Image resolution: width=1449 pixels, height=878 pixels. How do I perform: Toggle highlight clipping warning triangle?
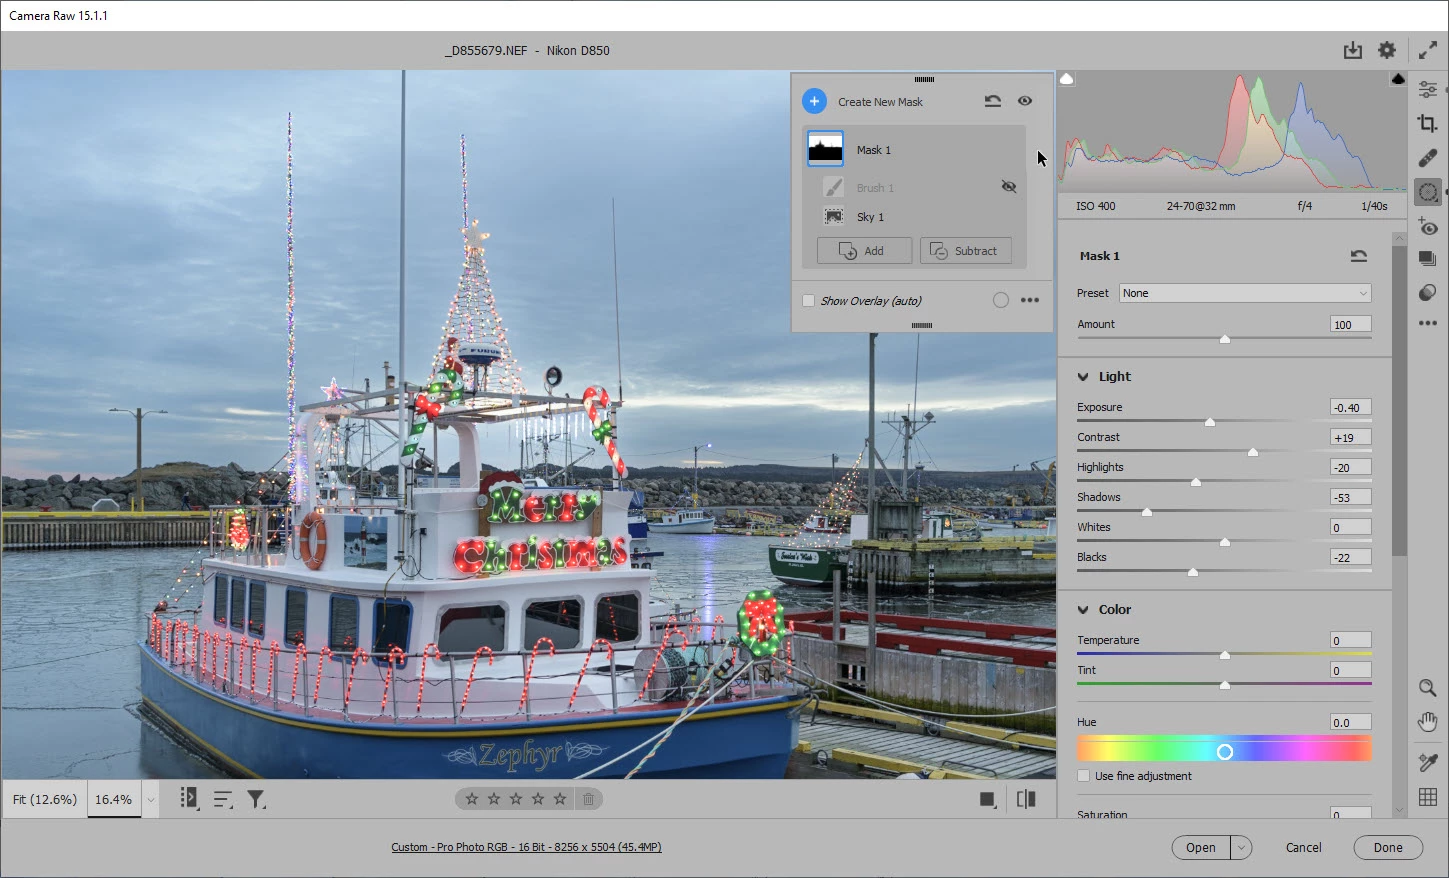[1397, 79]
